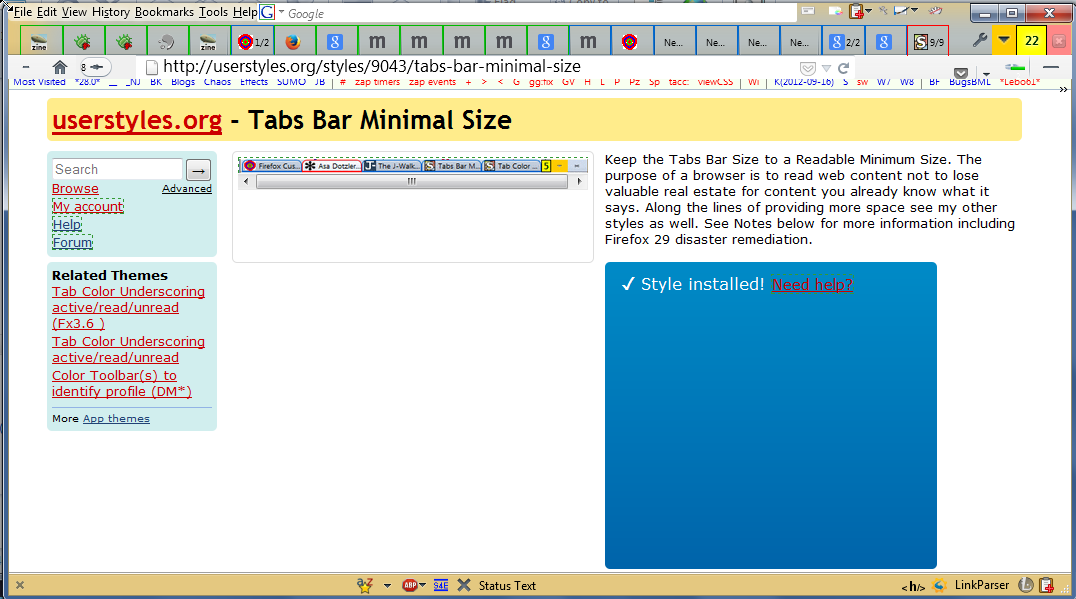The image size is (1076, 599).
Task: Expand the search engine dropdown arrow
Action: [x=281, y=12]
